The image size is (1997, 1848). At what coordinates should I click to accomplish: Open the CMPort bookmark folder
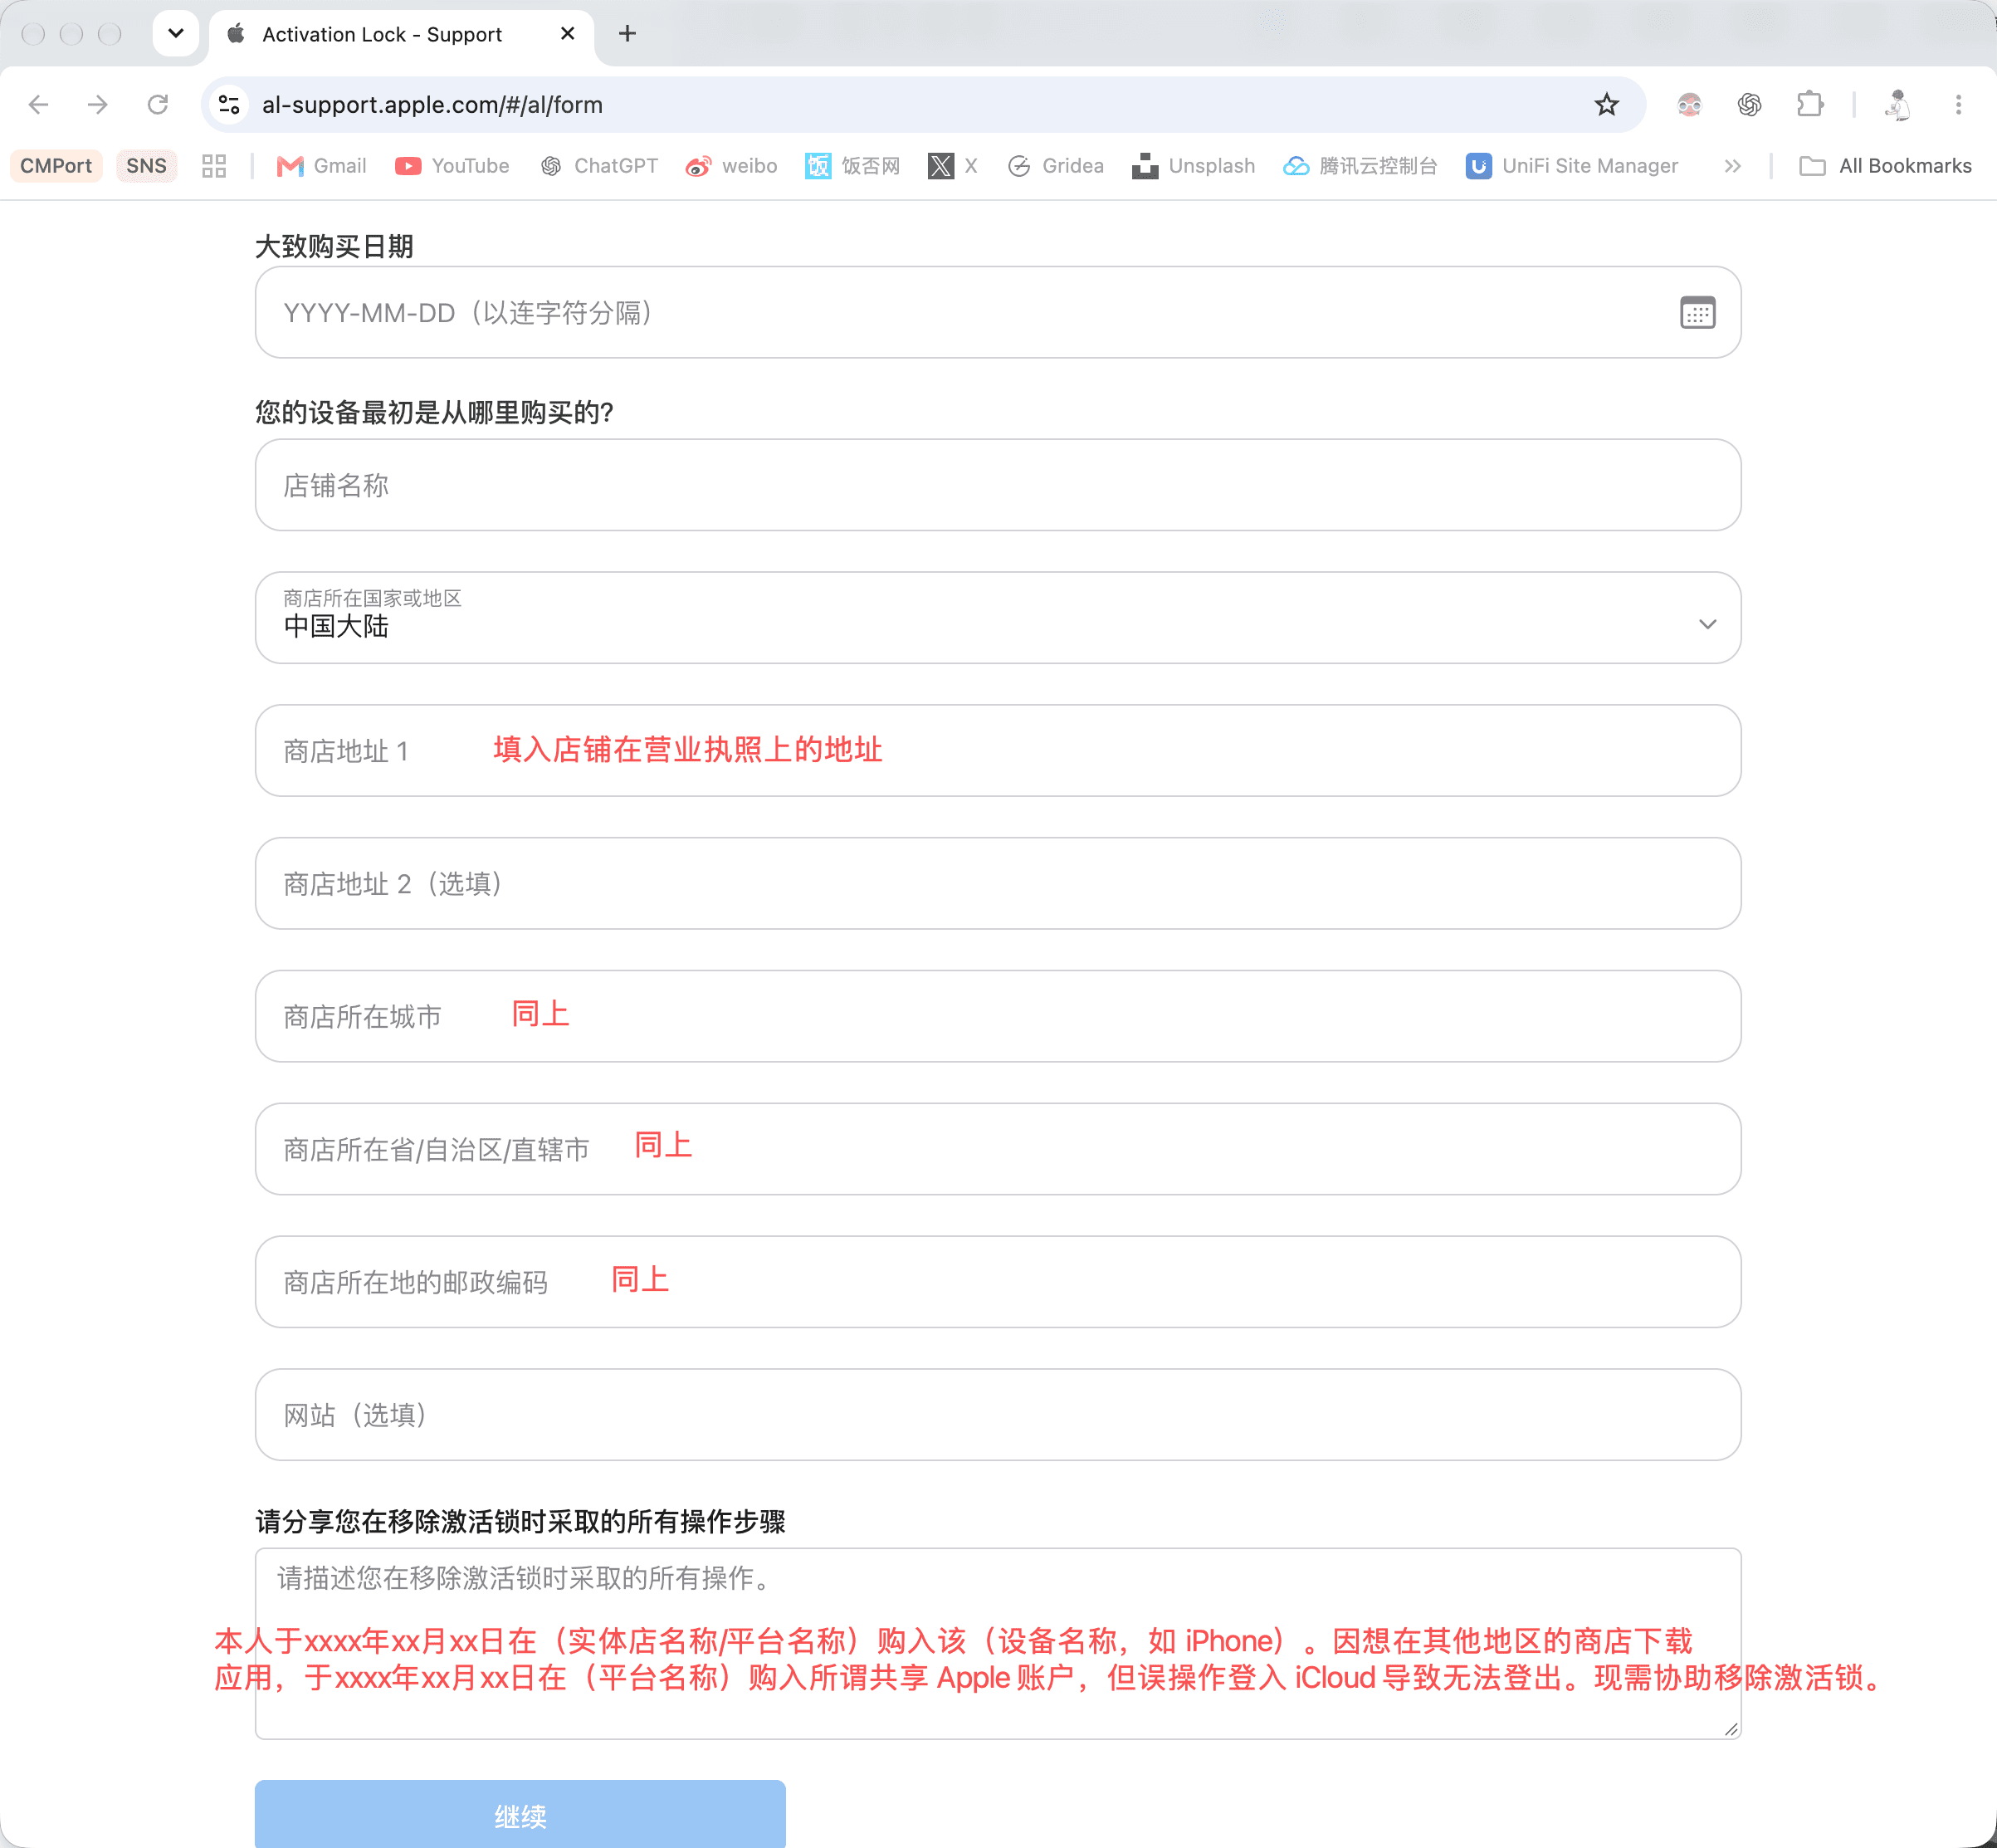pyautogui.click(x=56, y=166)
